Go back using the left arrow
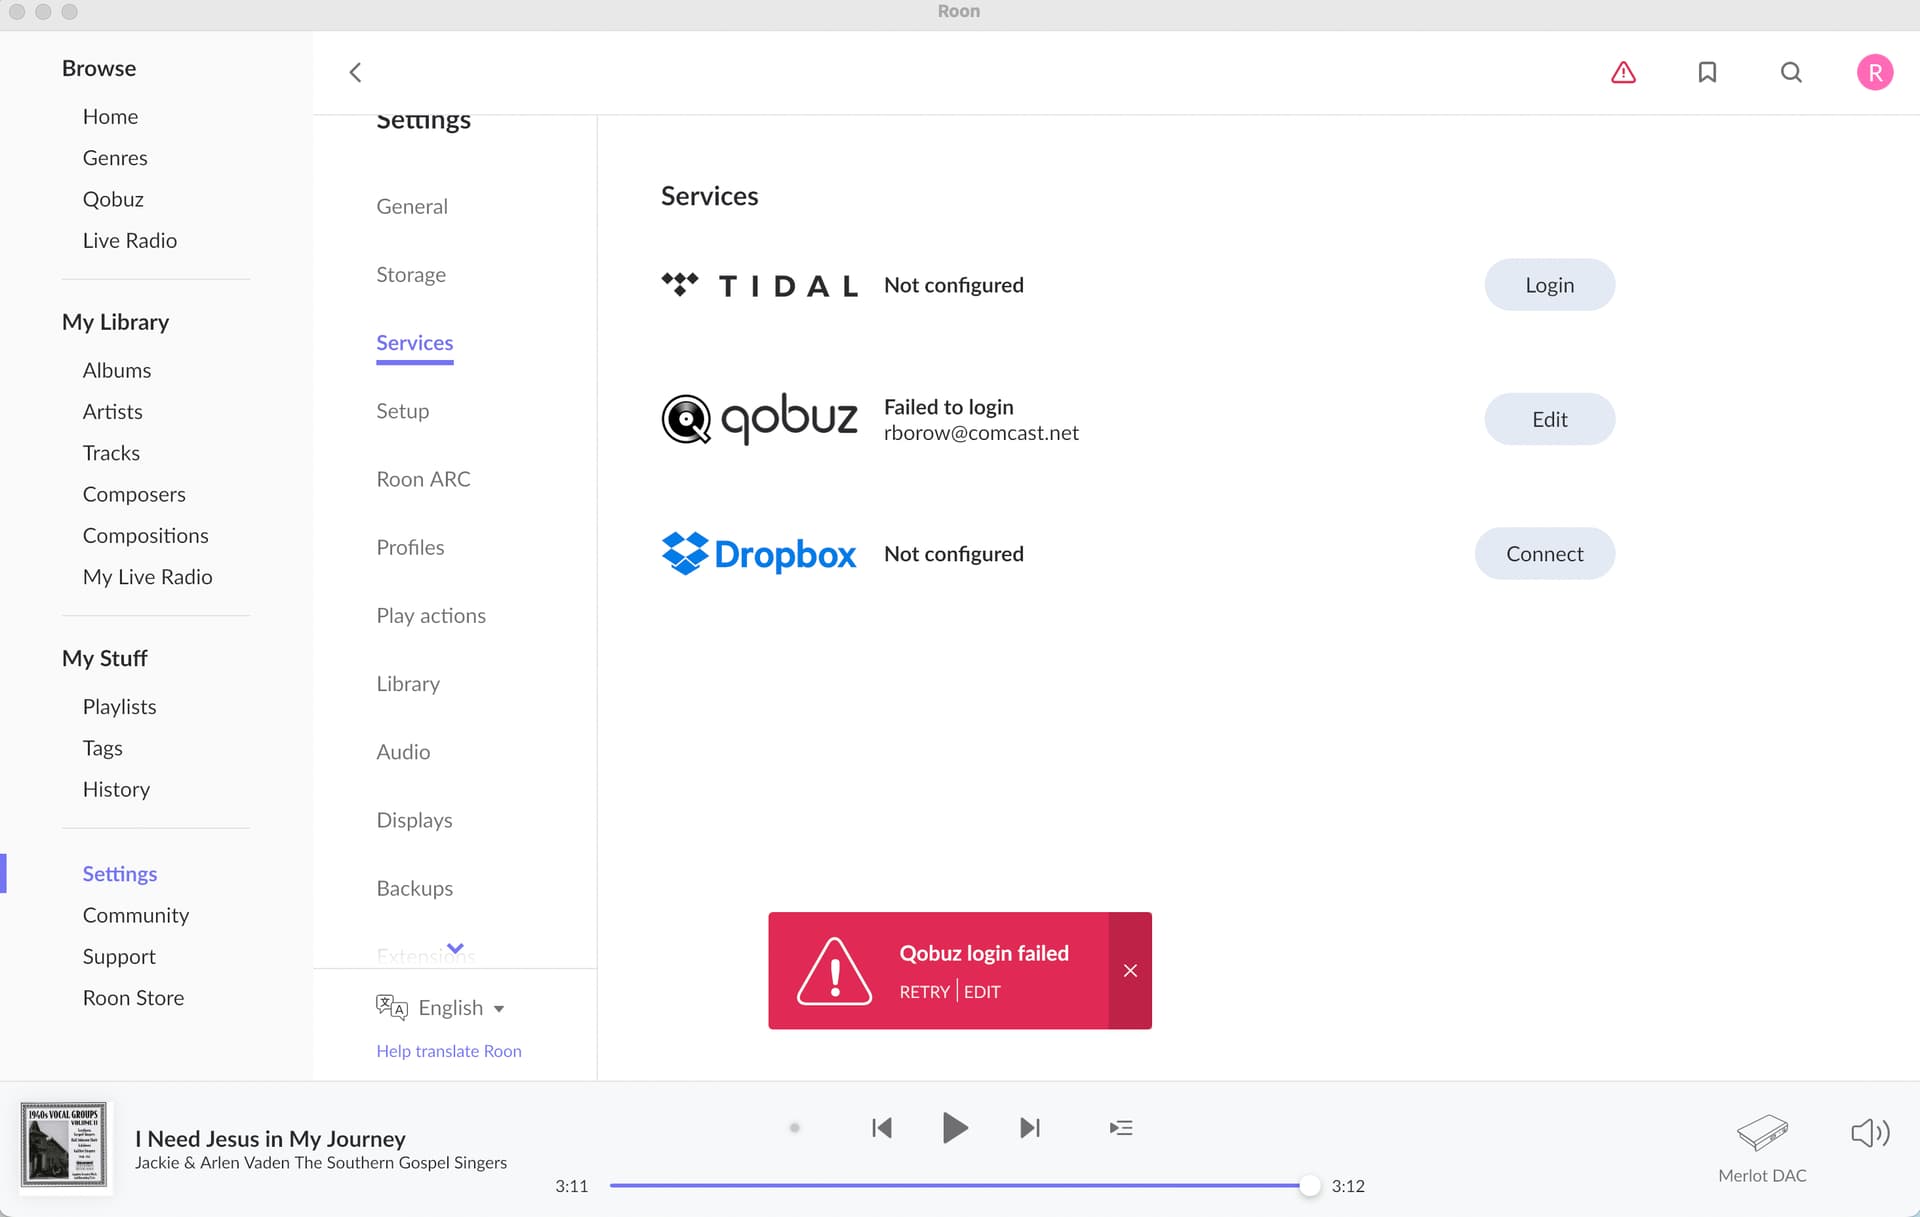 355,72
